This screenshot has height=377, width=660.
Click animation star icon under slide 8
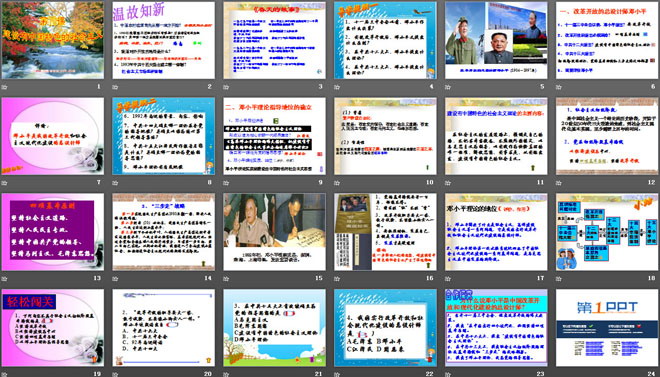tap(115, 183)
